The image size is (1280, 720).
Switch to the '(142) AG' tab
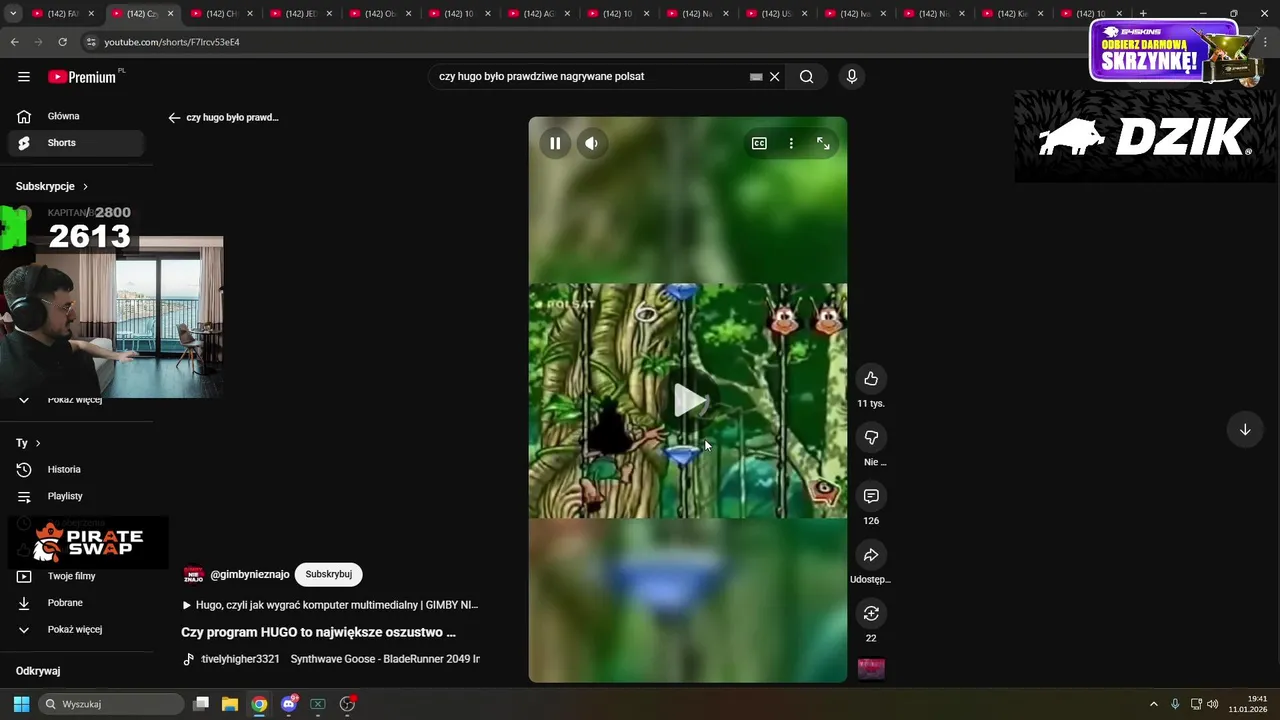click(539, 13)
